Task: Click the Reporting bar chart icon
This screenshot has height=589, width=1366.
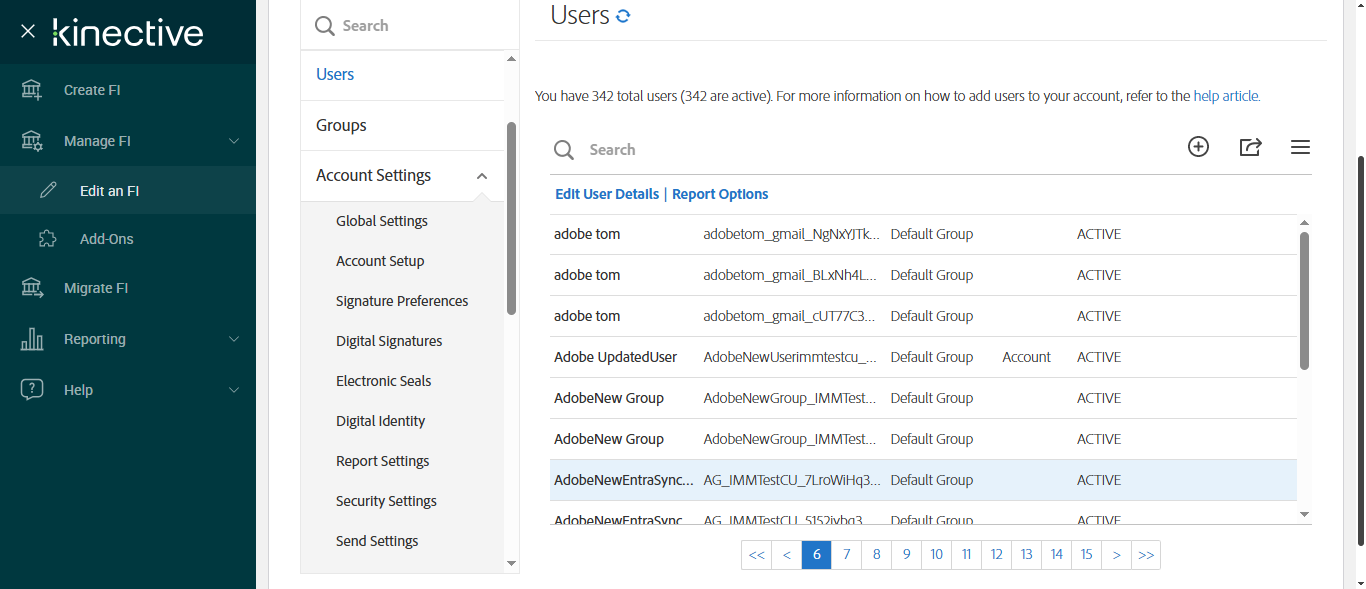Action: (x=32, y=339)
